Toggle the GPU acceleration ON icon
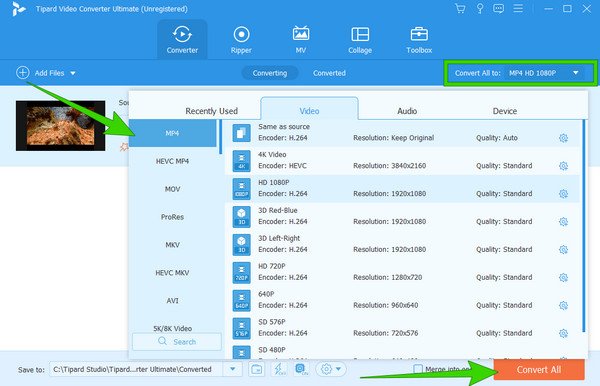 pos(302,369)
